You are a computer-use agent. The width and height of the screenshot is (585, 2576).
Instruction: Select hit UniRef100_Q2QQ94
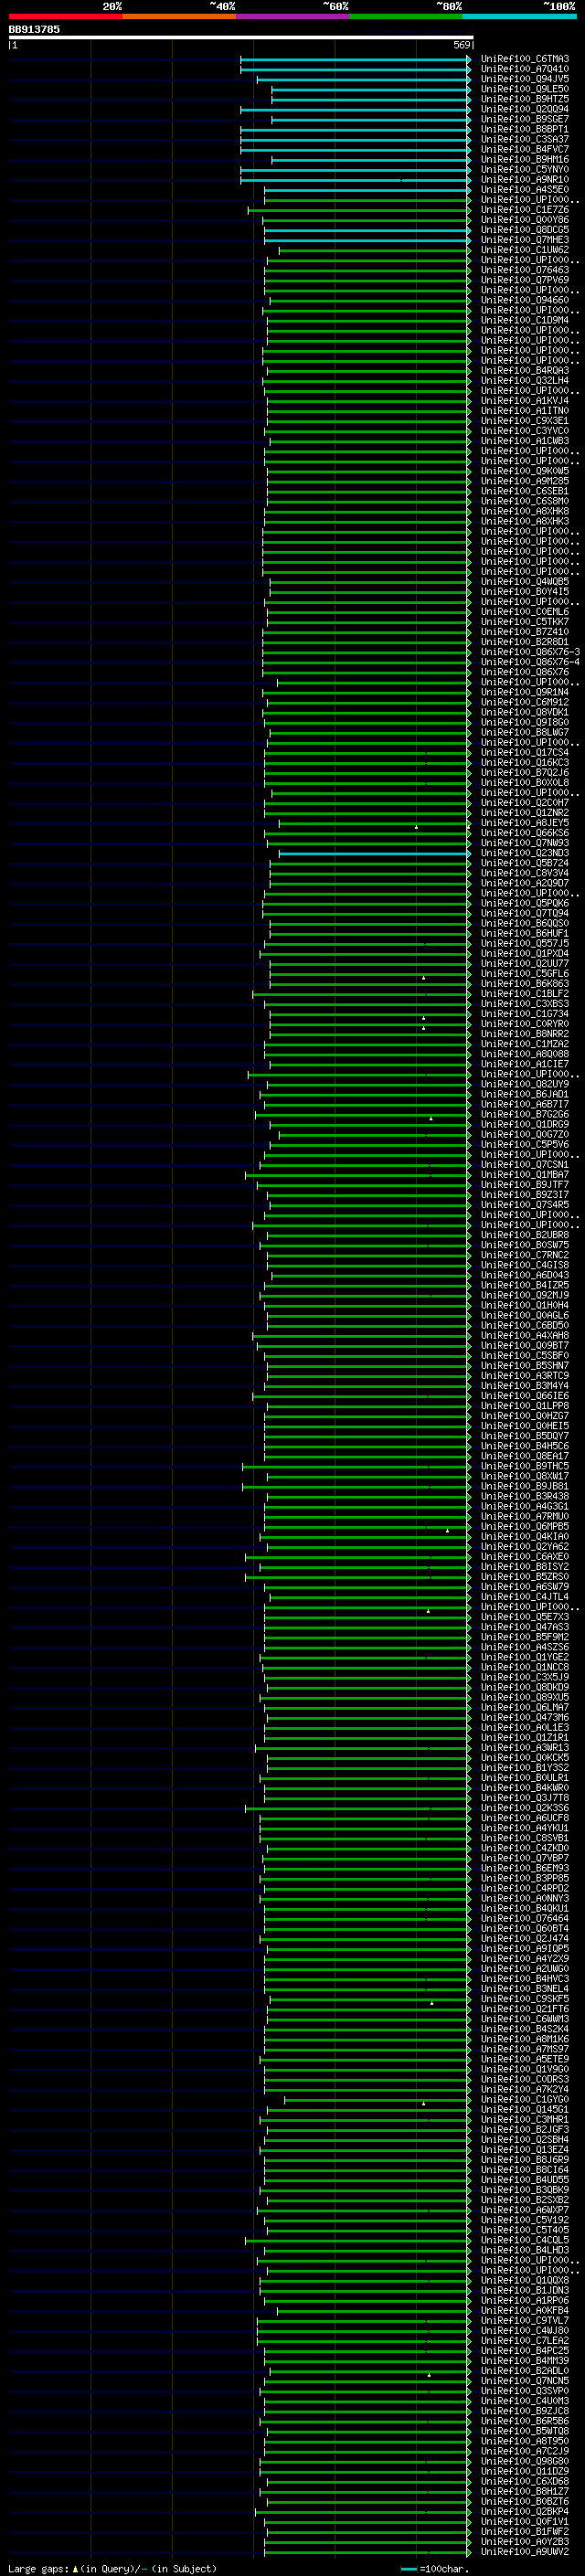tap(525, 109)
